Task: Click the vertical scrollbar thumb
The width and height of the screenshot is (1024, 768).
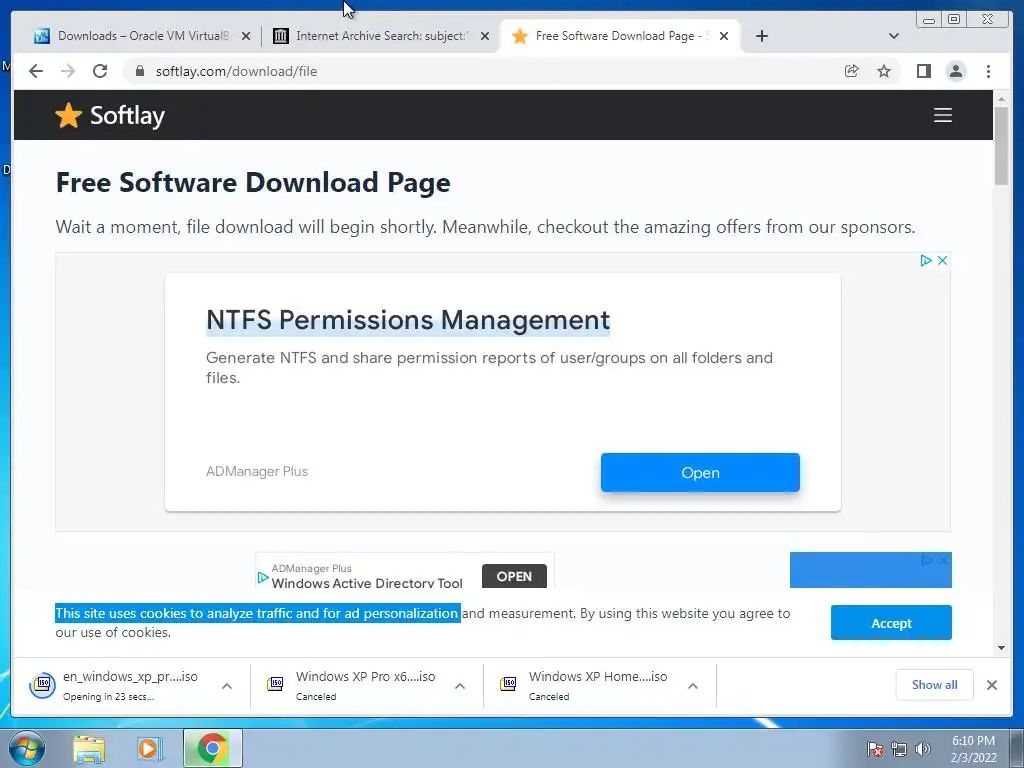Action: tap(1001, 146)
